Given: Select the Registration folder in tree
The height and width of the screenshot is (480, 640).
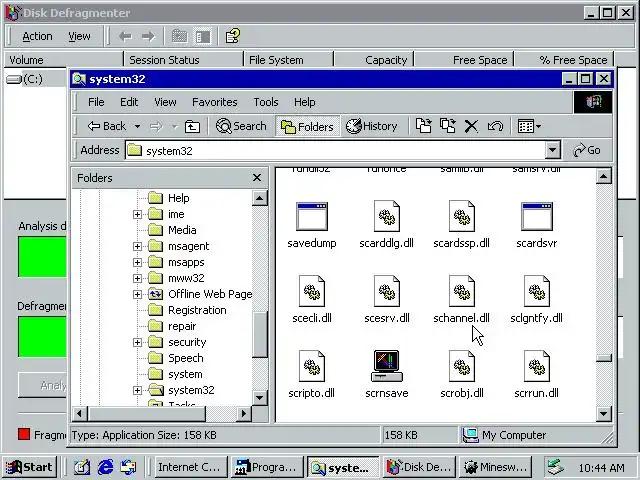Looking at the screenshot, I should (x=197, y=310).
